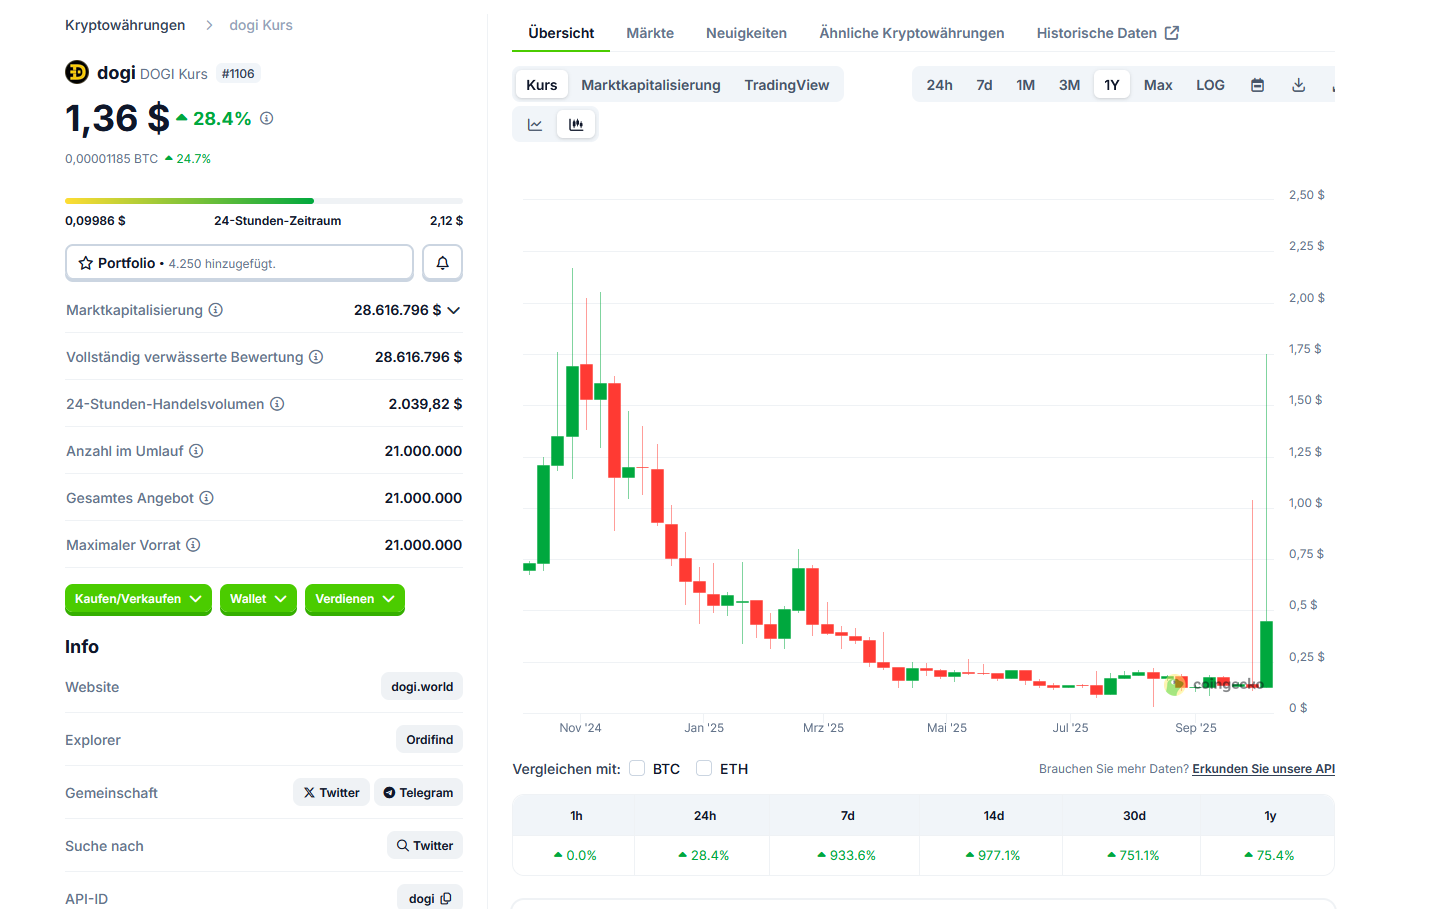Toggle LOG scale on chart
The height and width of the screenshot is (909, 1448).
1210,85
